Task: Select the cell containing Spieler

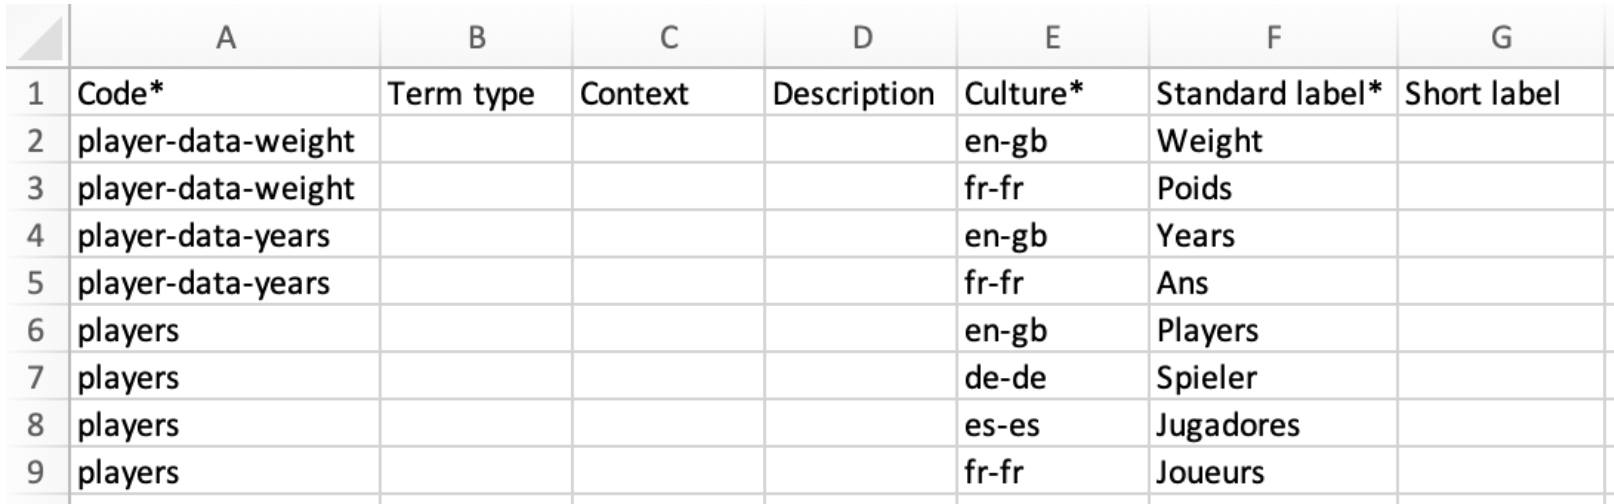Action: pos(1273,377)
